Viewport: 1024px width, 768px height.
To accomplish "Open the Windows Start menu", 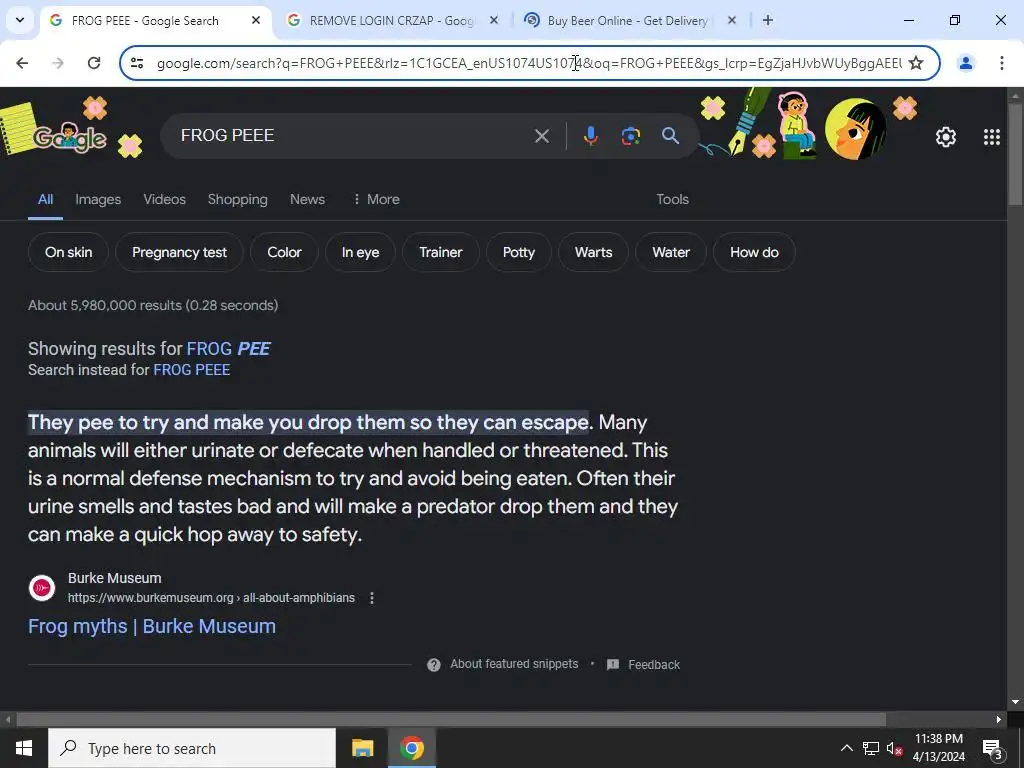I will [24, 748].
